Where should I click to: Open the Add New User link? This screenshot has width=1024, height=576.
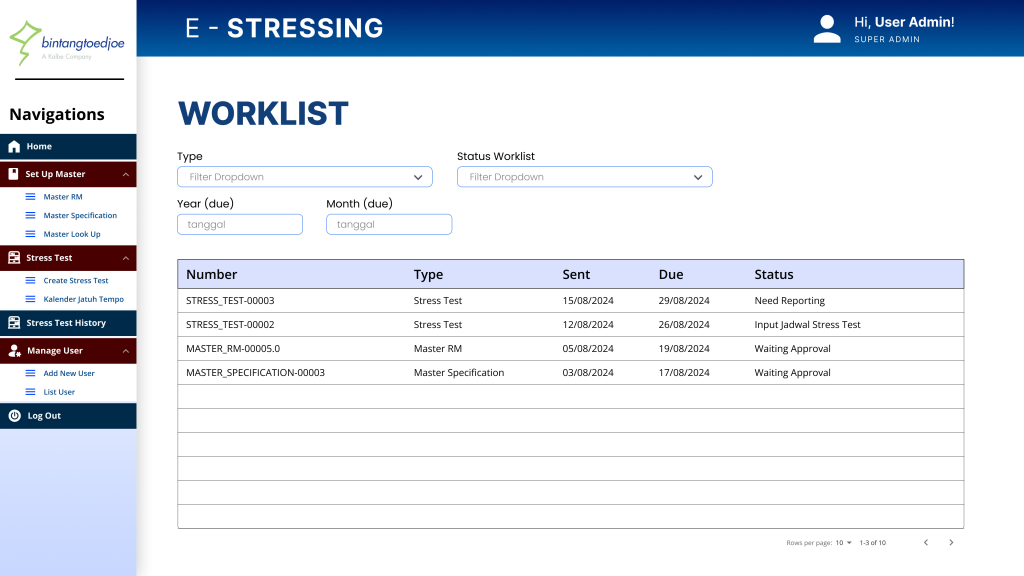pyautogui.click(x=69, y=373)
